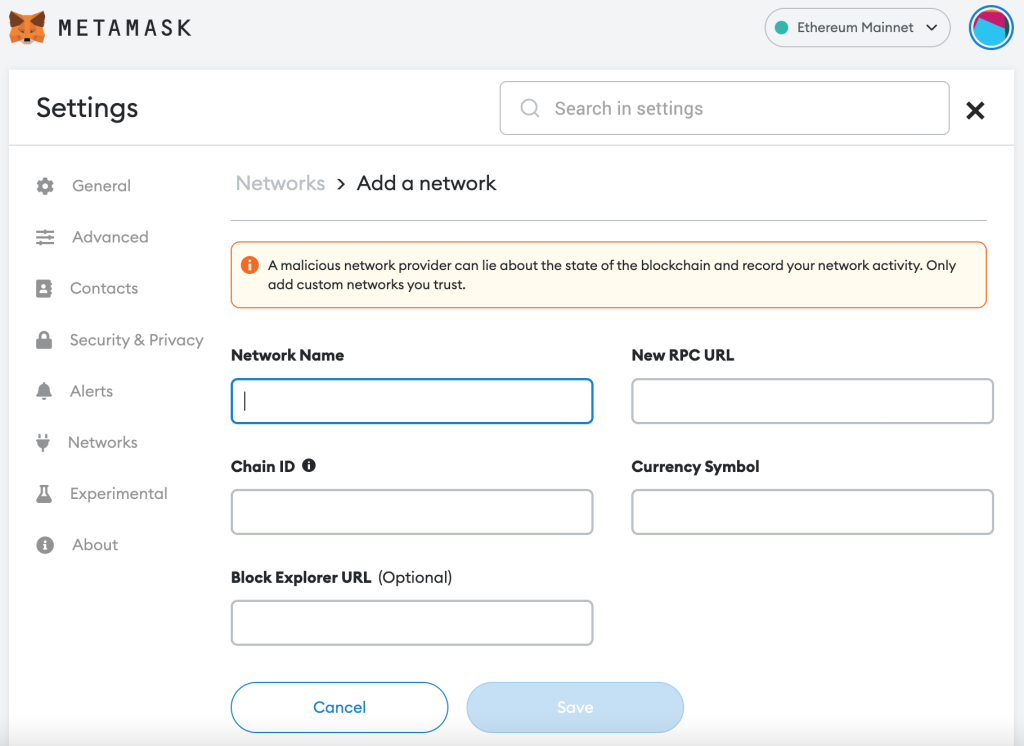The width and height of the screenshot is (1024, 746).
Task: Click the General gear icon
Action: point(45,186)
